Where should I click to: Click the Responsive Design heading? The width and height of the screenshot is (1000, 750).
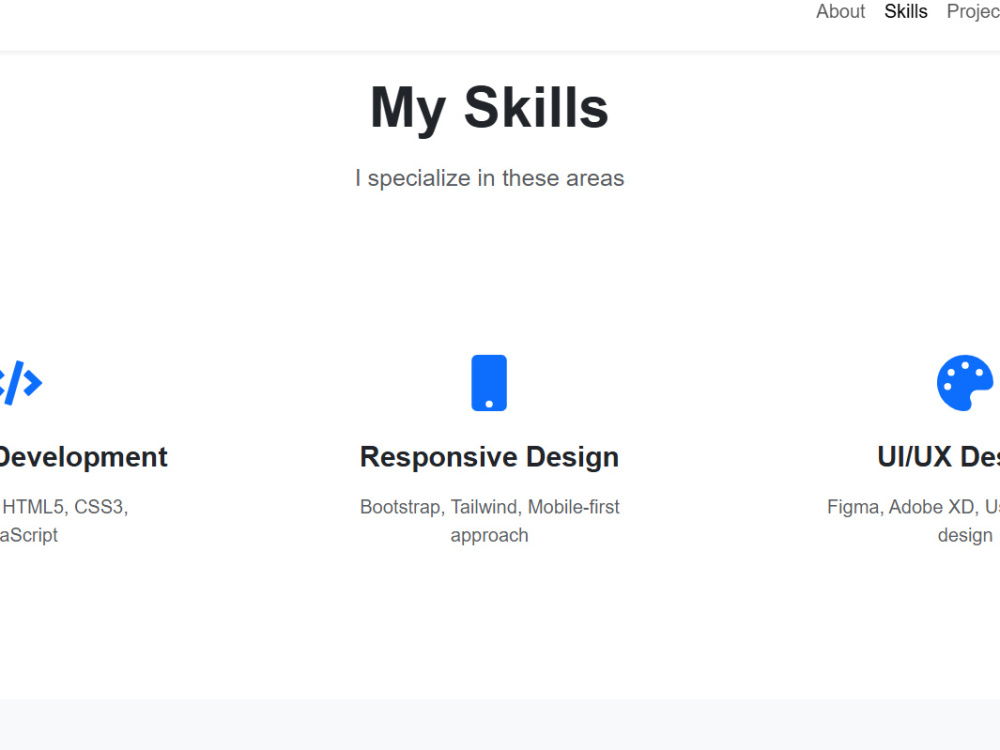[x=489, y=457]
